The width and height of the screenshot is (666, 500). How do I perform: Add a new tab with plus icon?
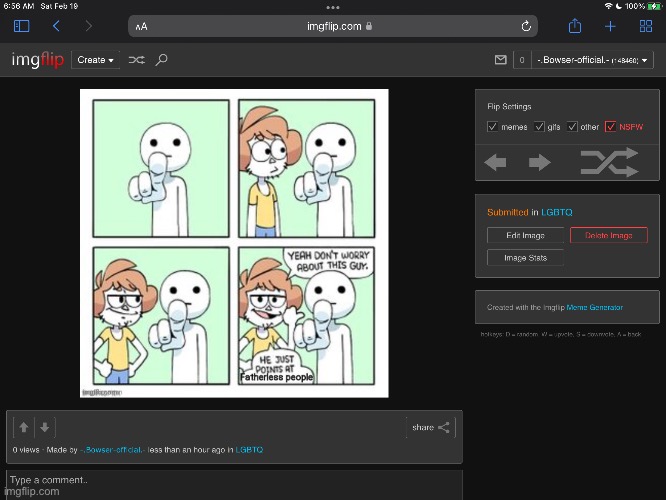610,26
